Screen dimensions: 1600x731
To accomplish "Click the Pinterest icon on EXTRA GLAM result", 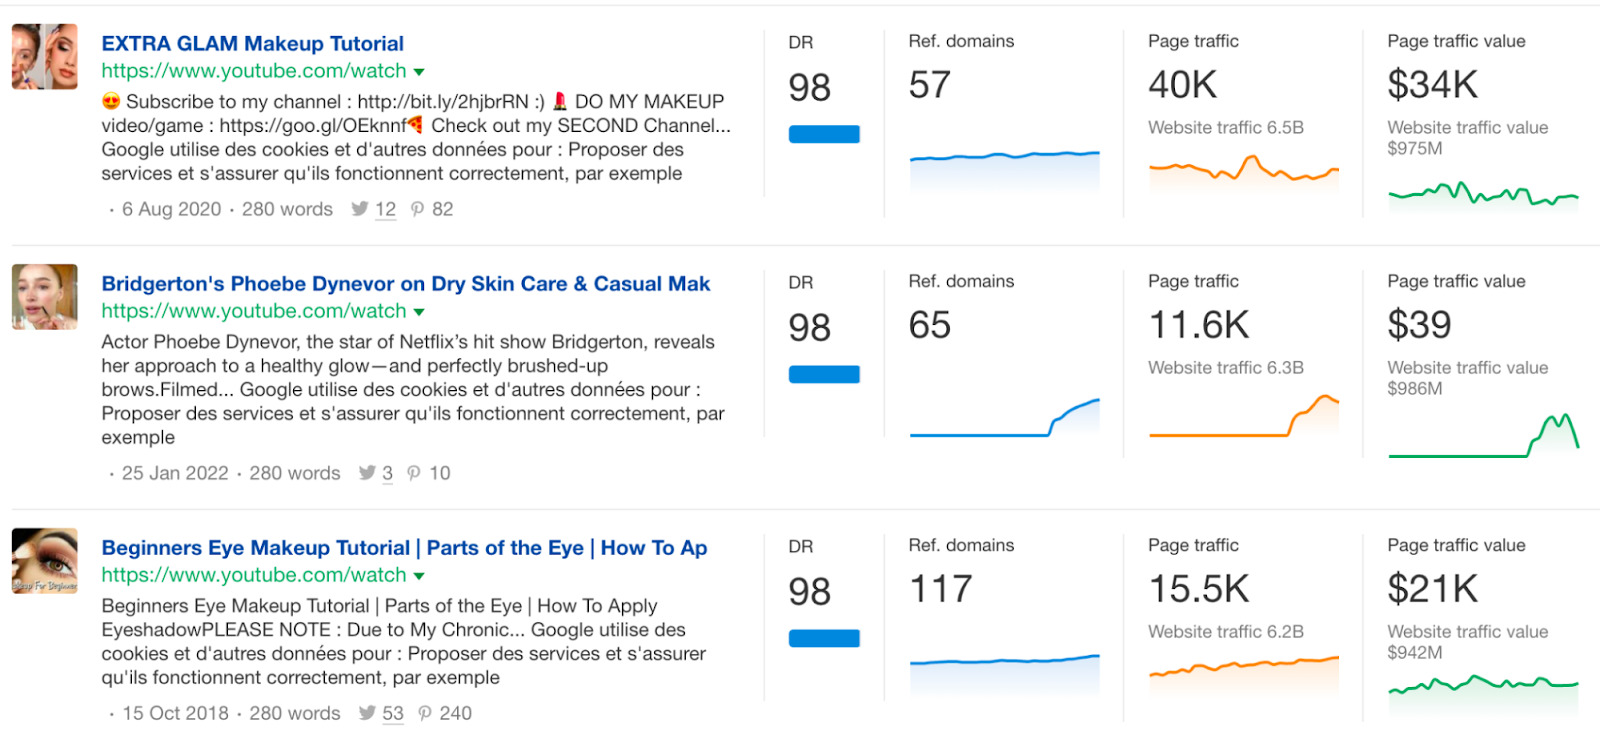I will (x=417, y=209).
